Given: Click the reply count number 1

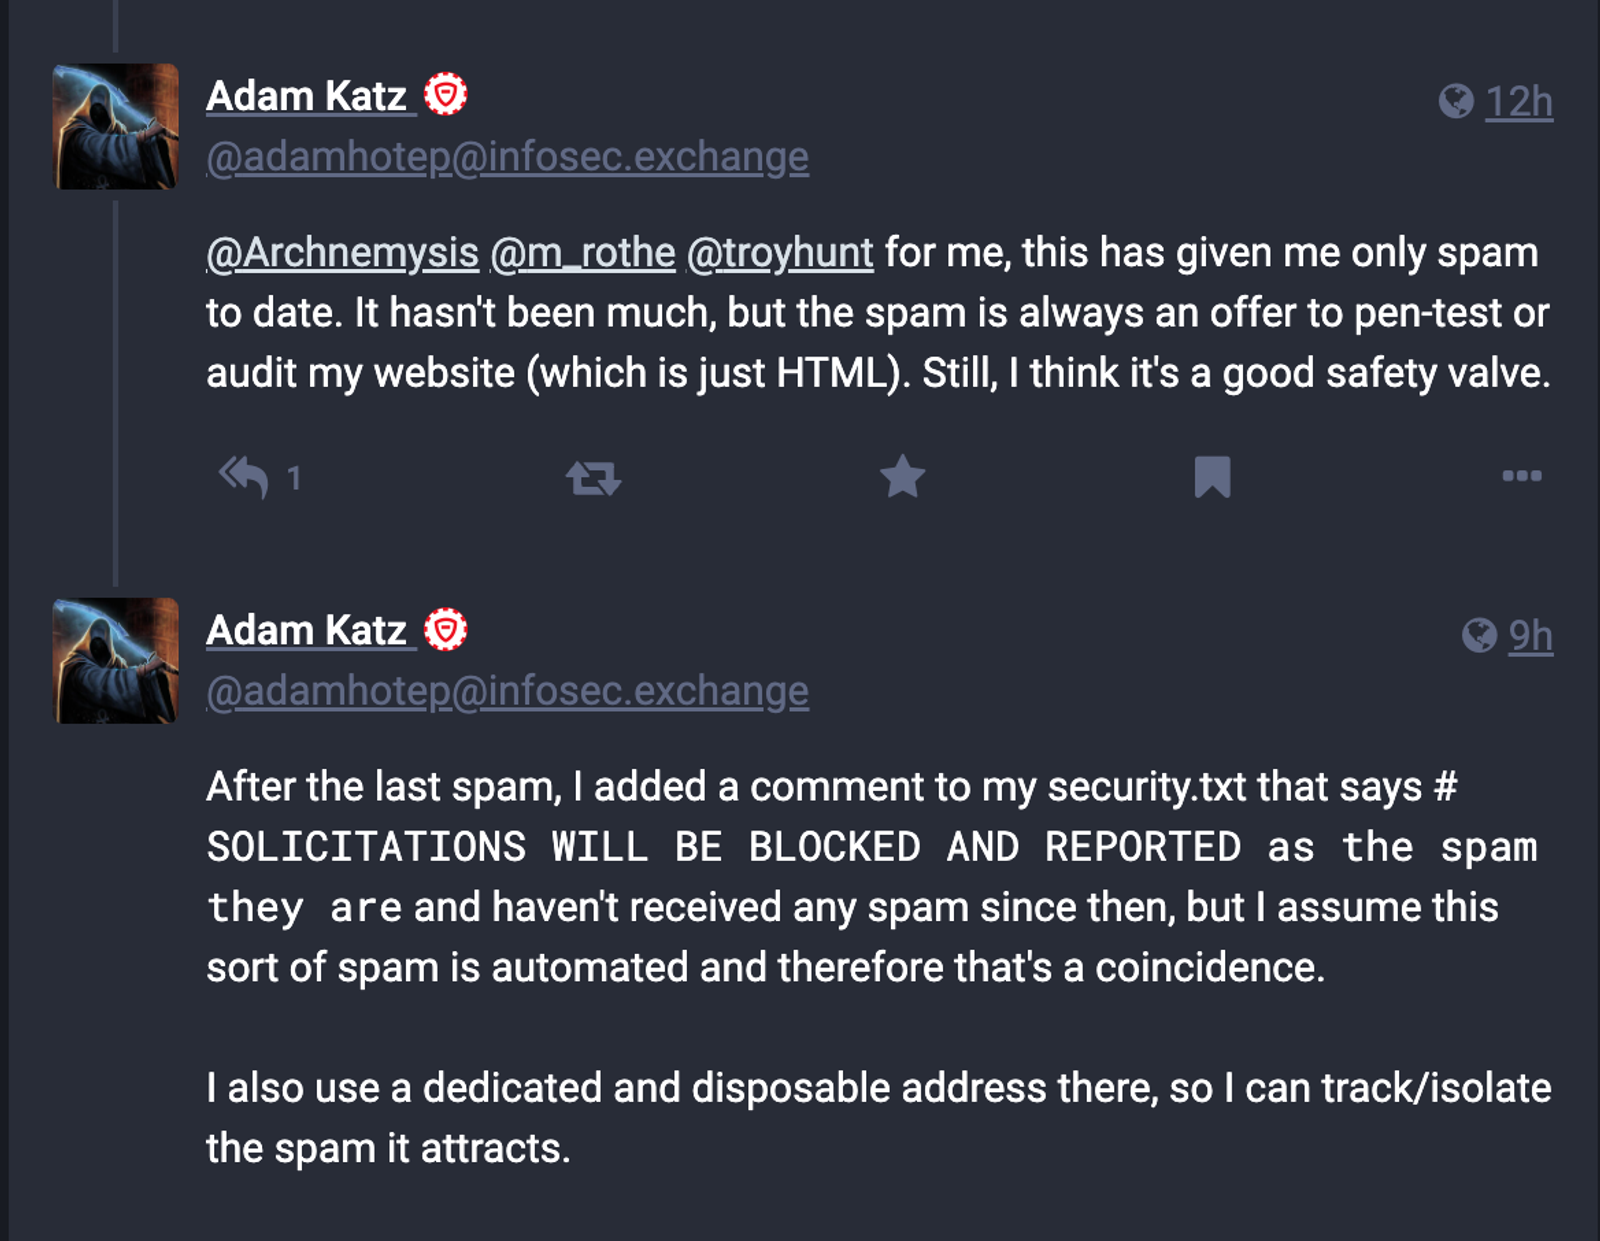Looking at the screenshot, I should 294,478.
